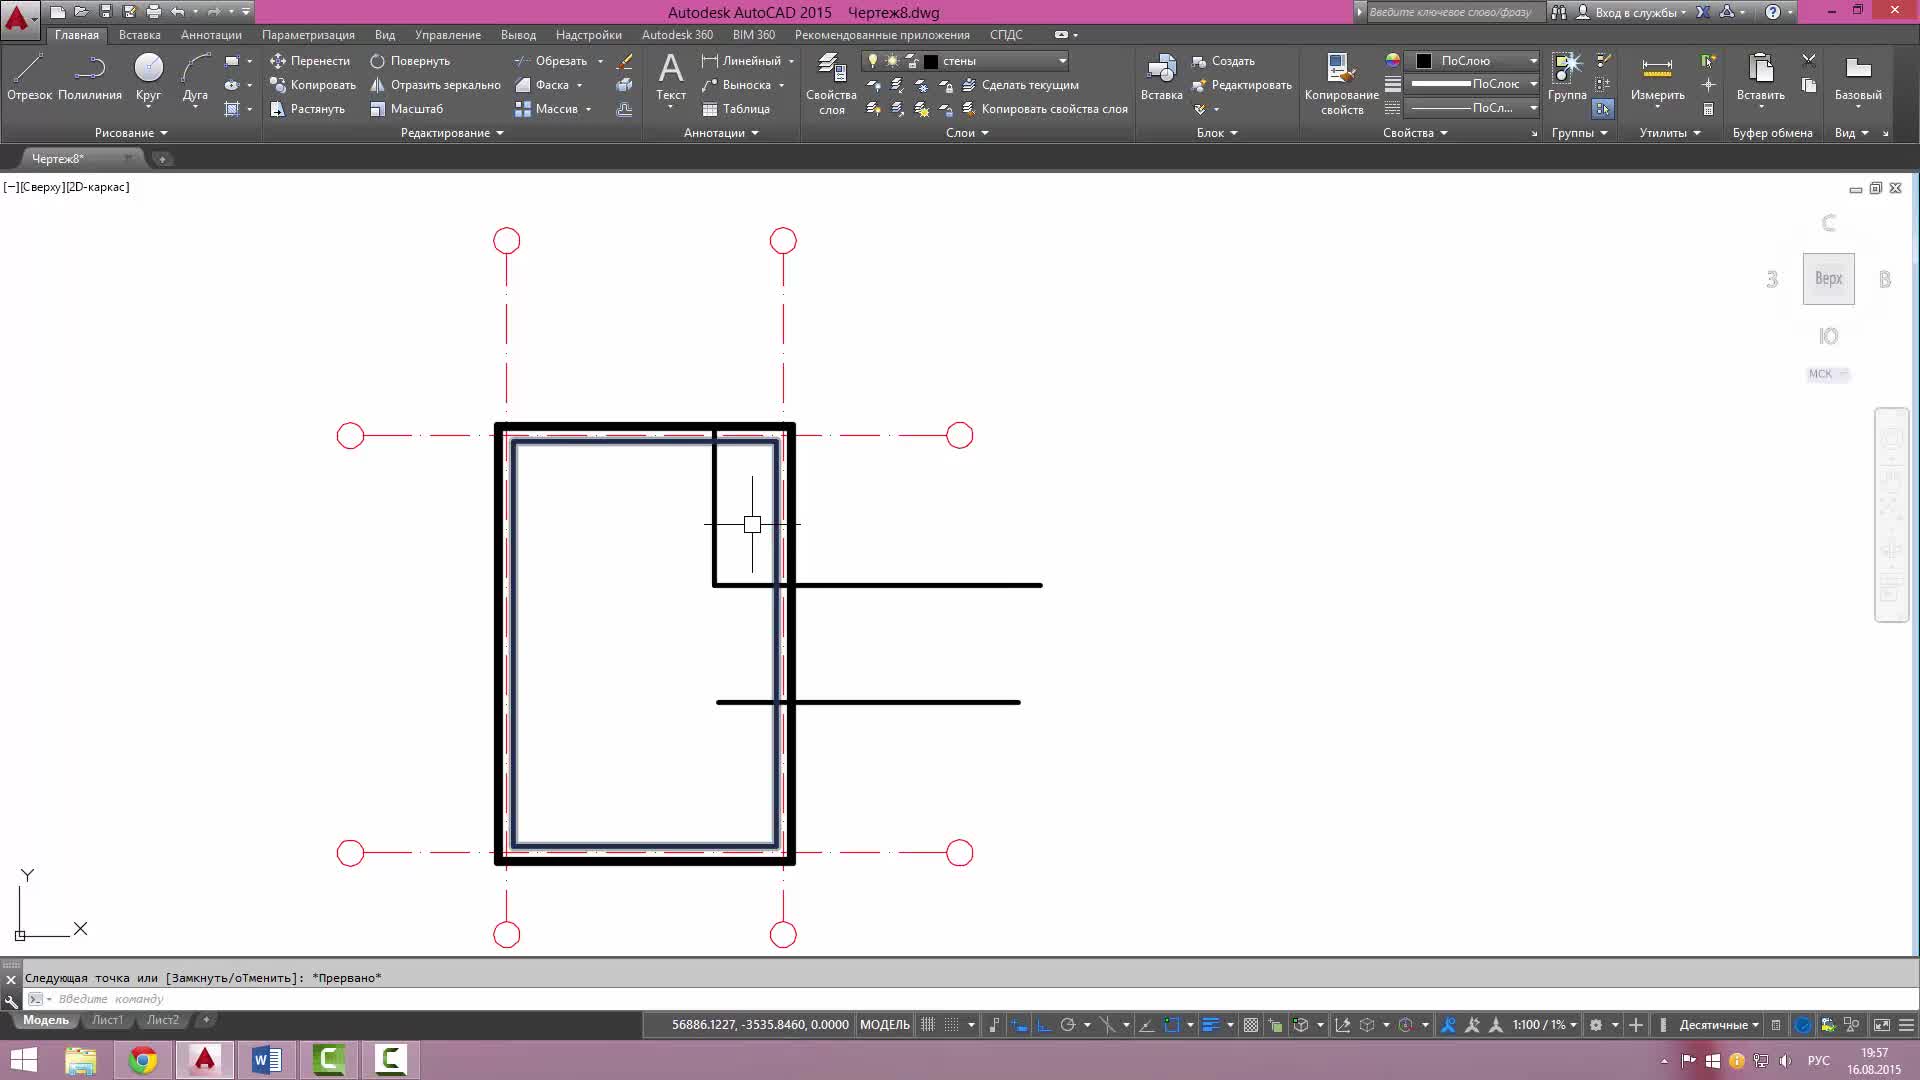The image size is (1920, 1080).
Task: Click the Верх face of the ViewCube
Action: coord(1828,279)
